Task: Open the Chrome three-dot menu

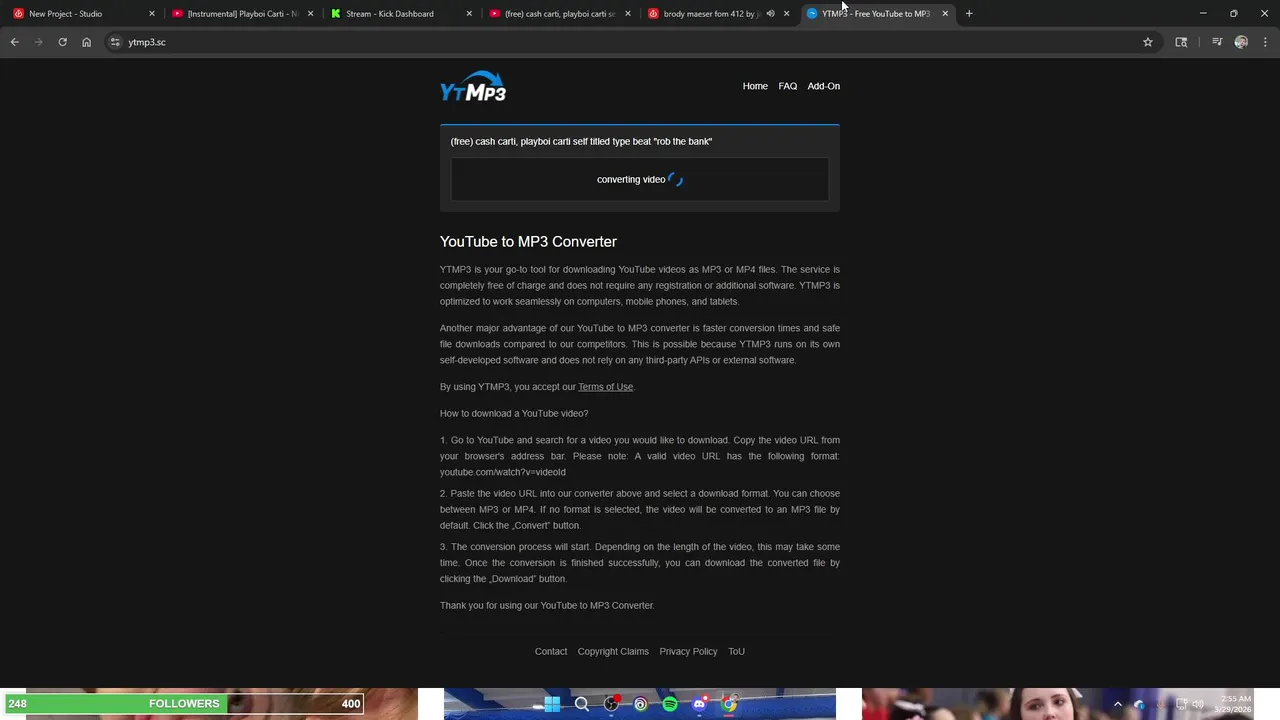Action: coord(1266,42)
